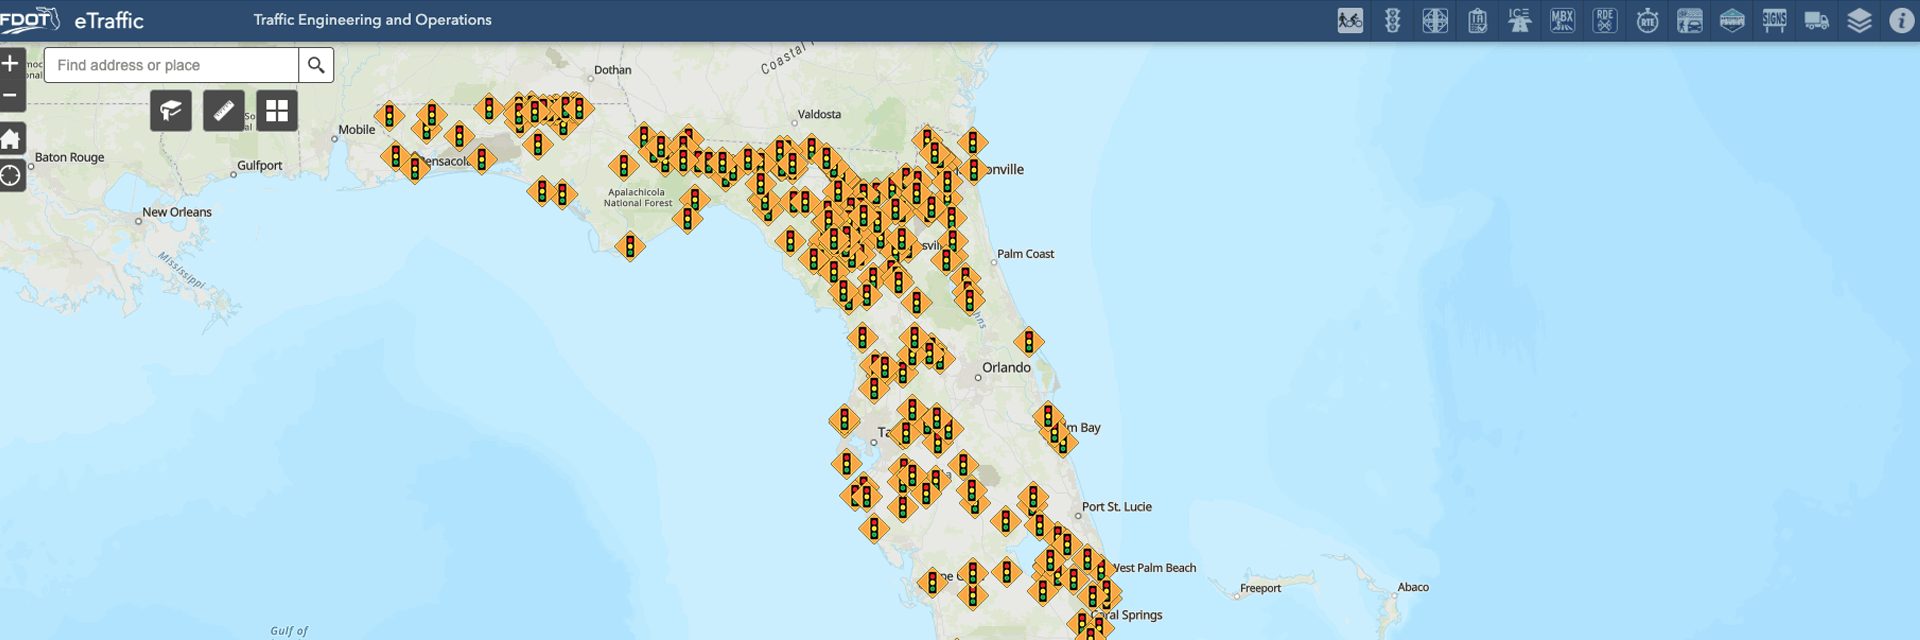Select the RDE icon in header
Viewport: 1920px width, 640px height.
tap(1605, 20)
